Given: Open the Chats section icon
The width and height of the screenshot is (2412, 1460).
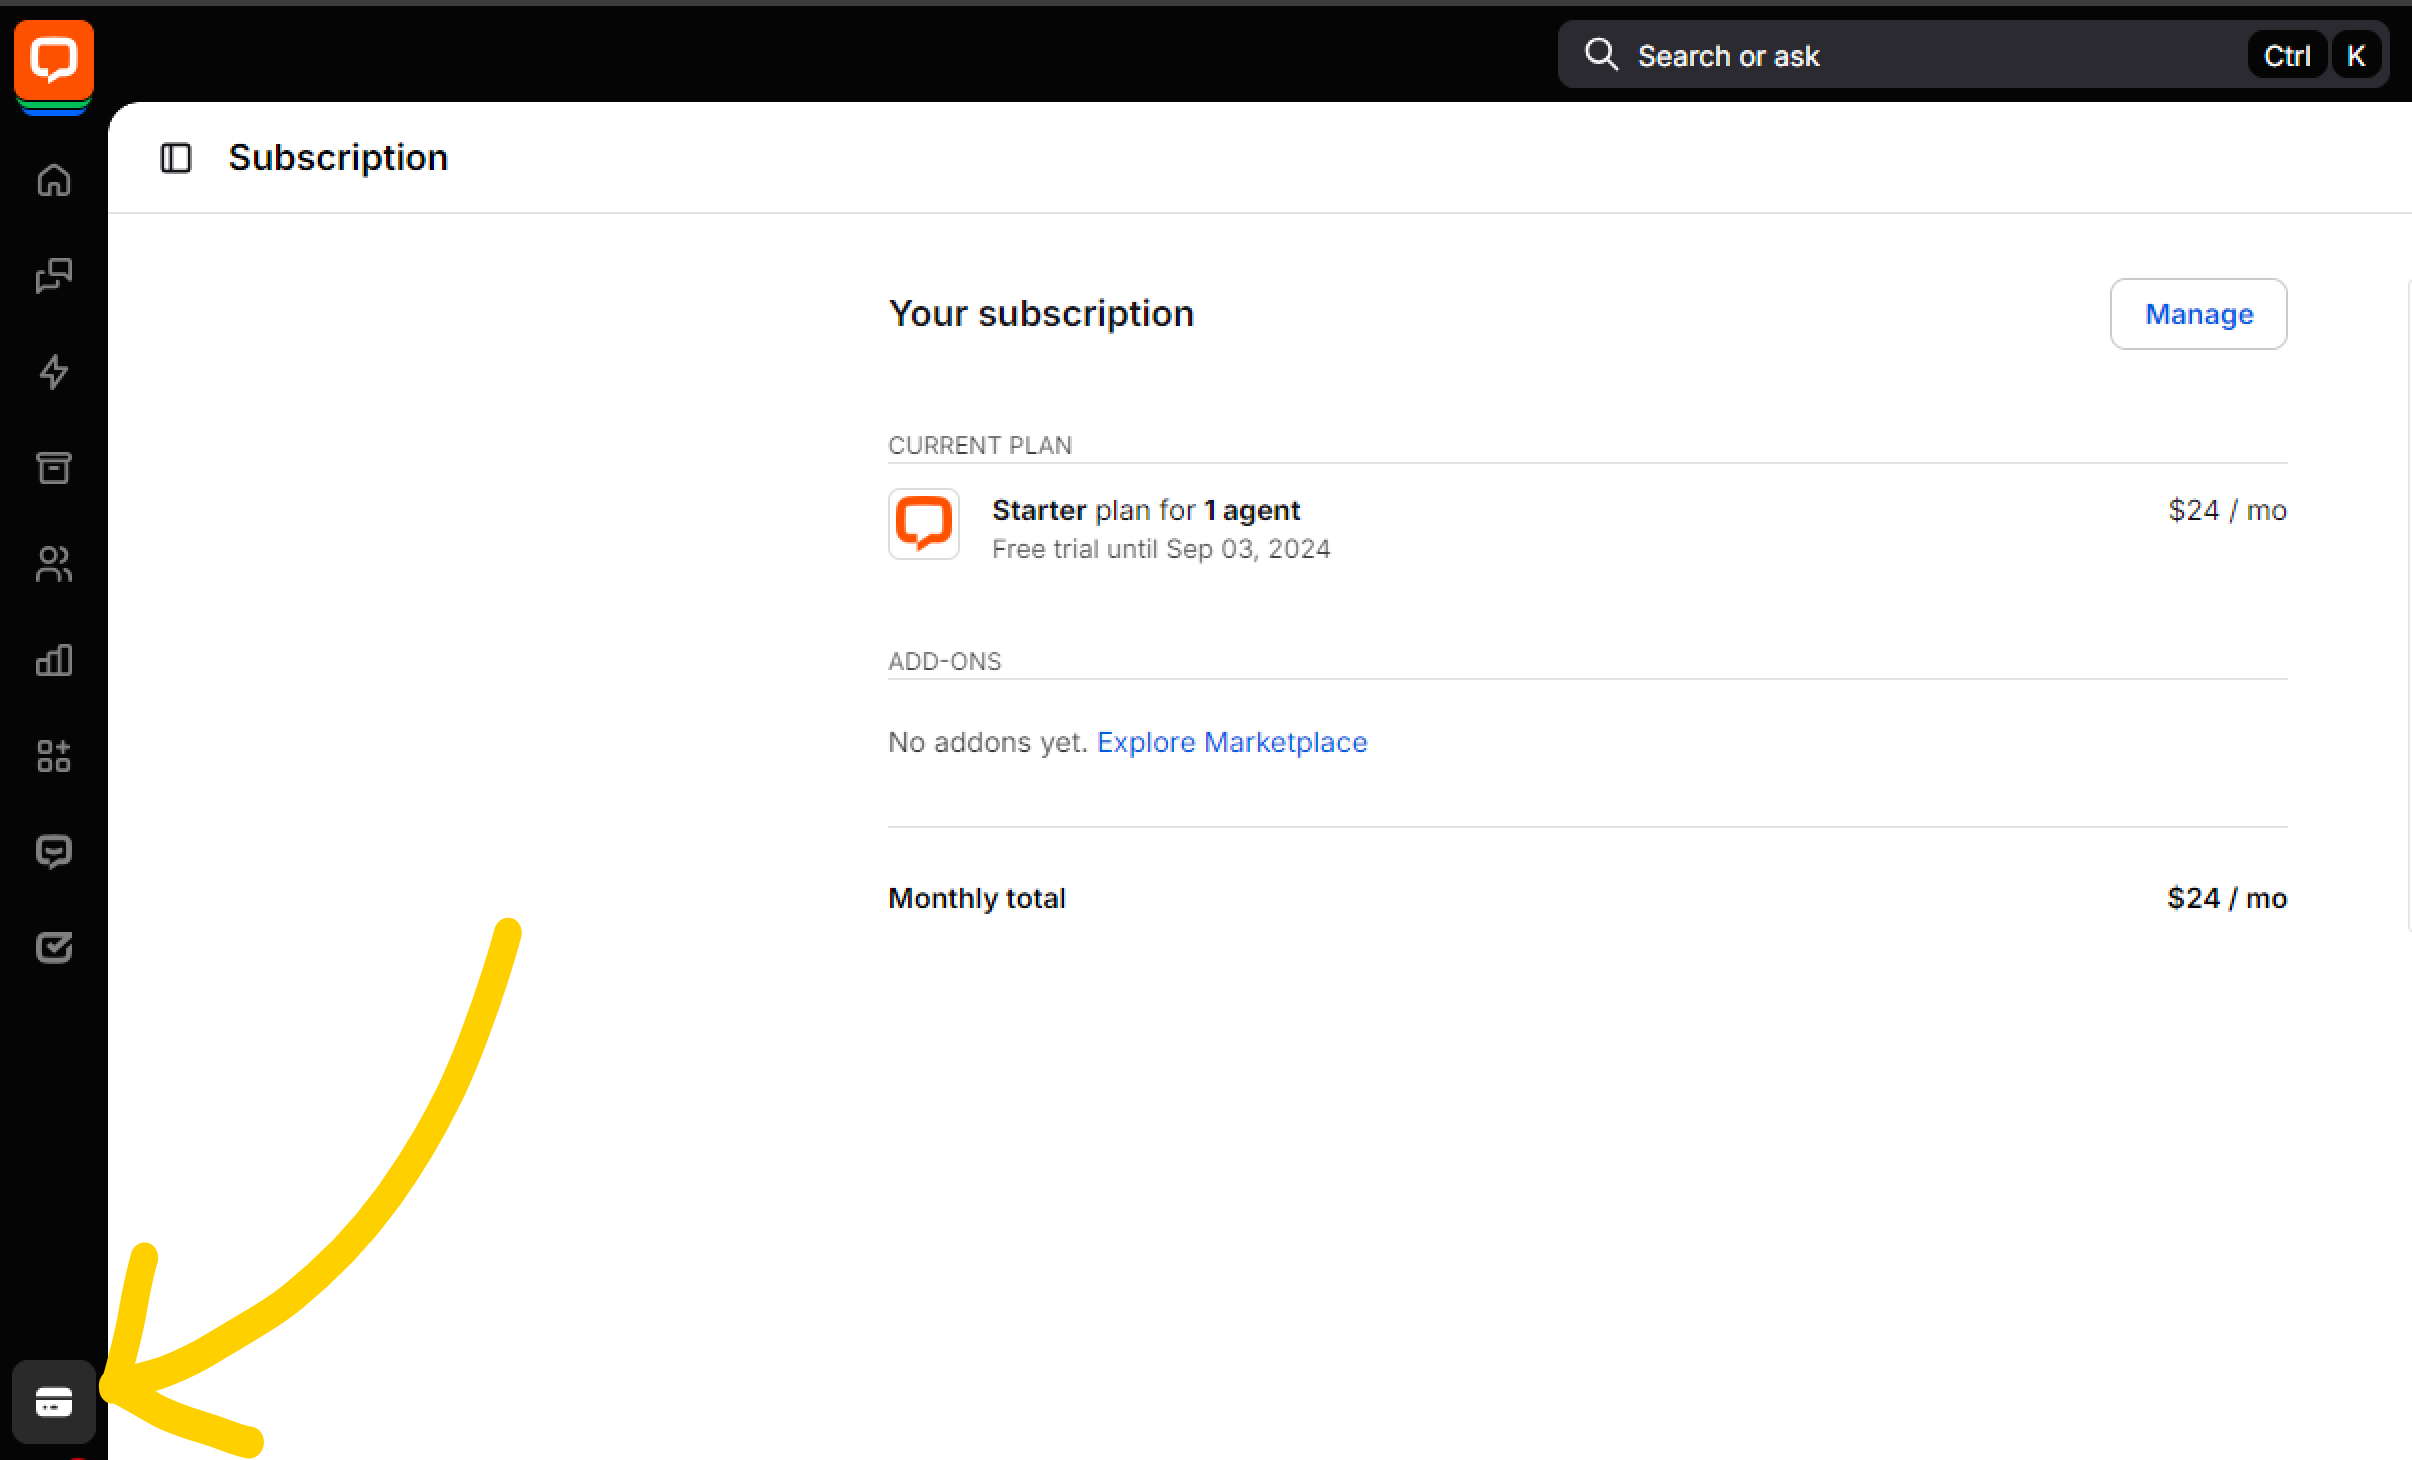Looking at the screenshot, I should pos(54,275).
